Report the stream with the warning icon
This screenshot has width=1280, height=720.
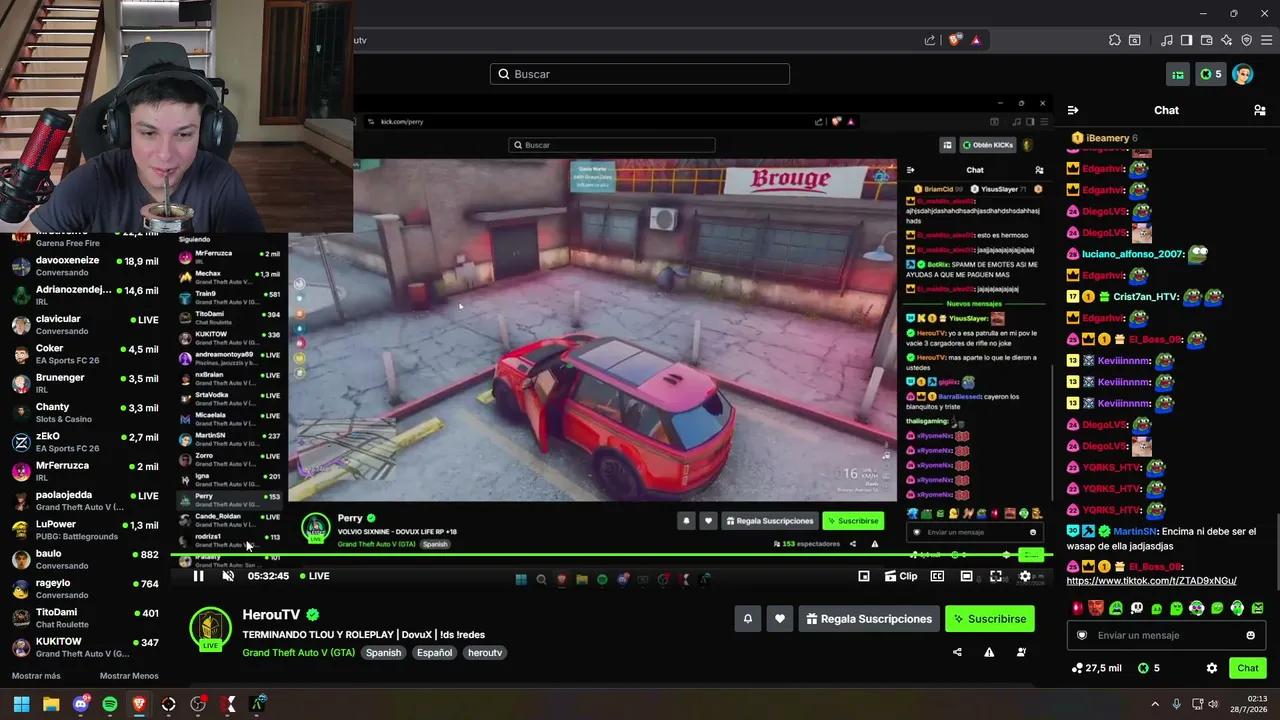(989, 652)
